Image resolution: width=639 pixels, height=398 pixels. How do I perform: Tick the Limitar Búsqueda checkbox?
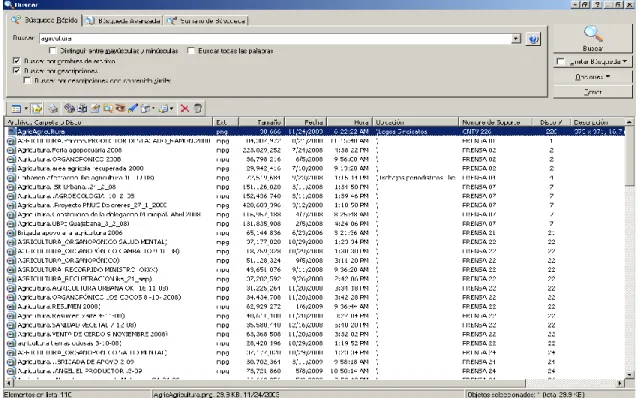click(561, 62)
